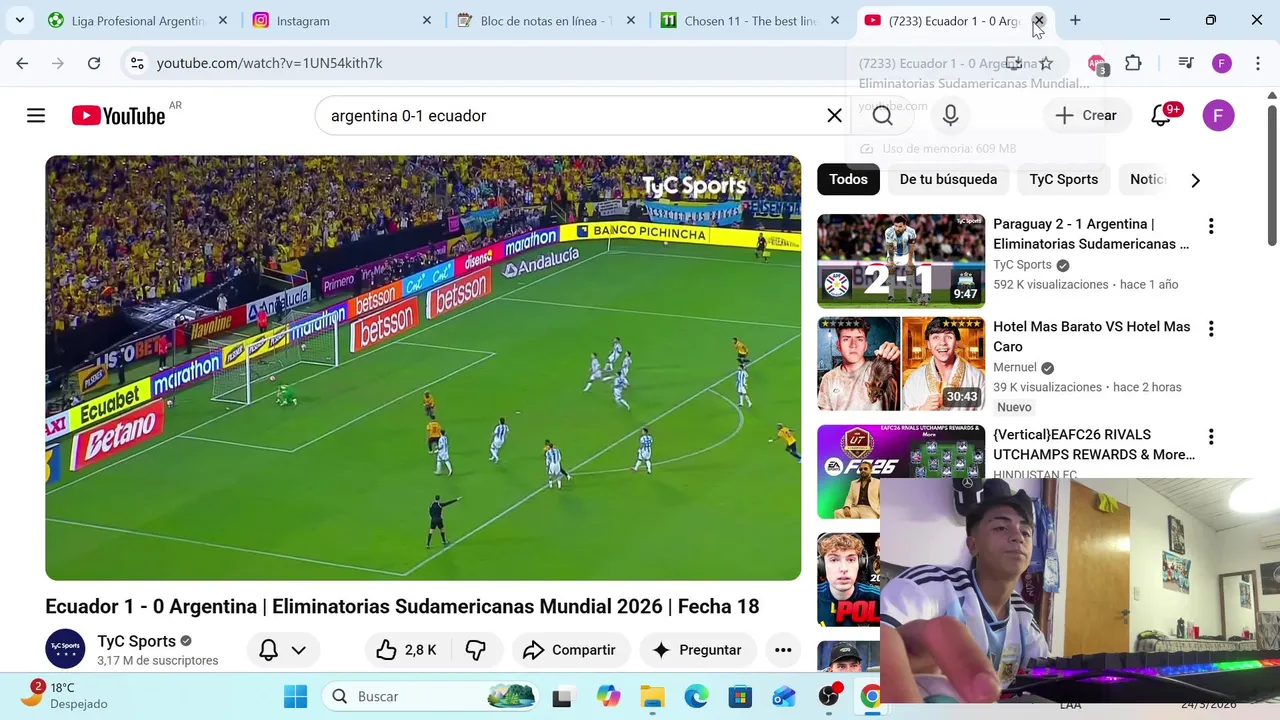Open YouTube notifications bell
1280x720 pixels.
pos(1161,116)
